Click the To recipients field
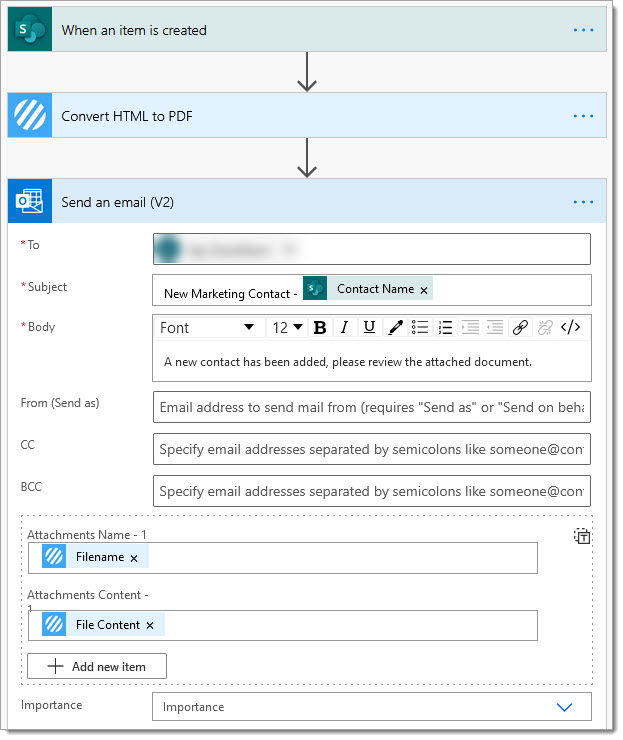The width and height of the screenshot is (623, 740). click(371, 249)
